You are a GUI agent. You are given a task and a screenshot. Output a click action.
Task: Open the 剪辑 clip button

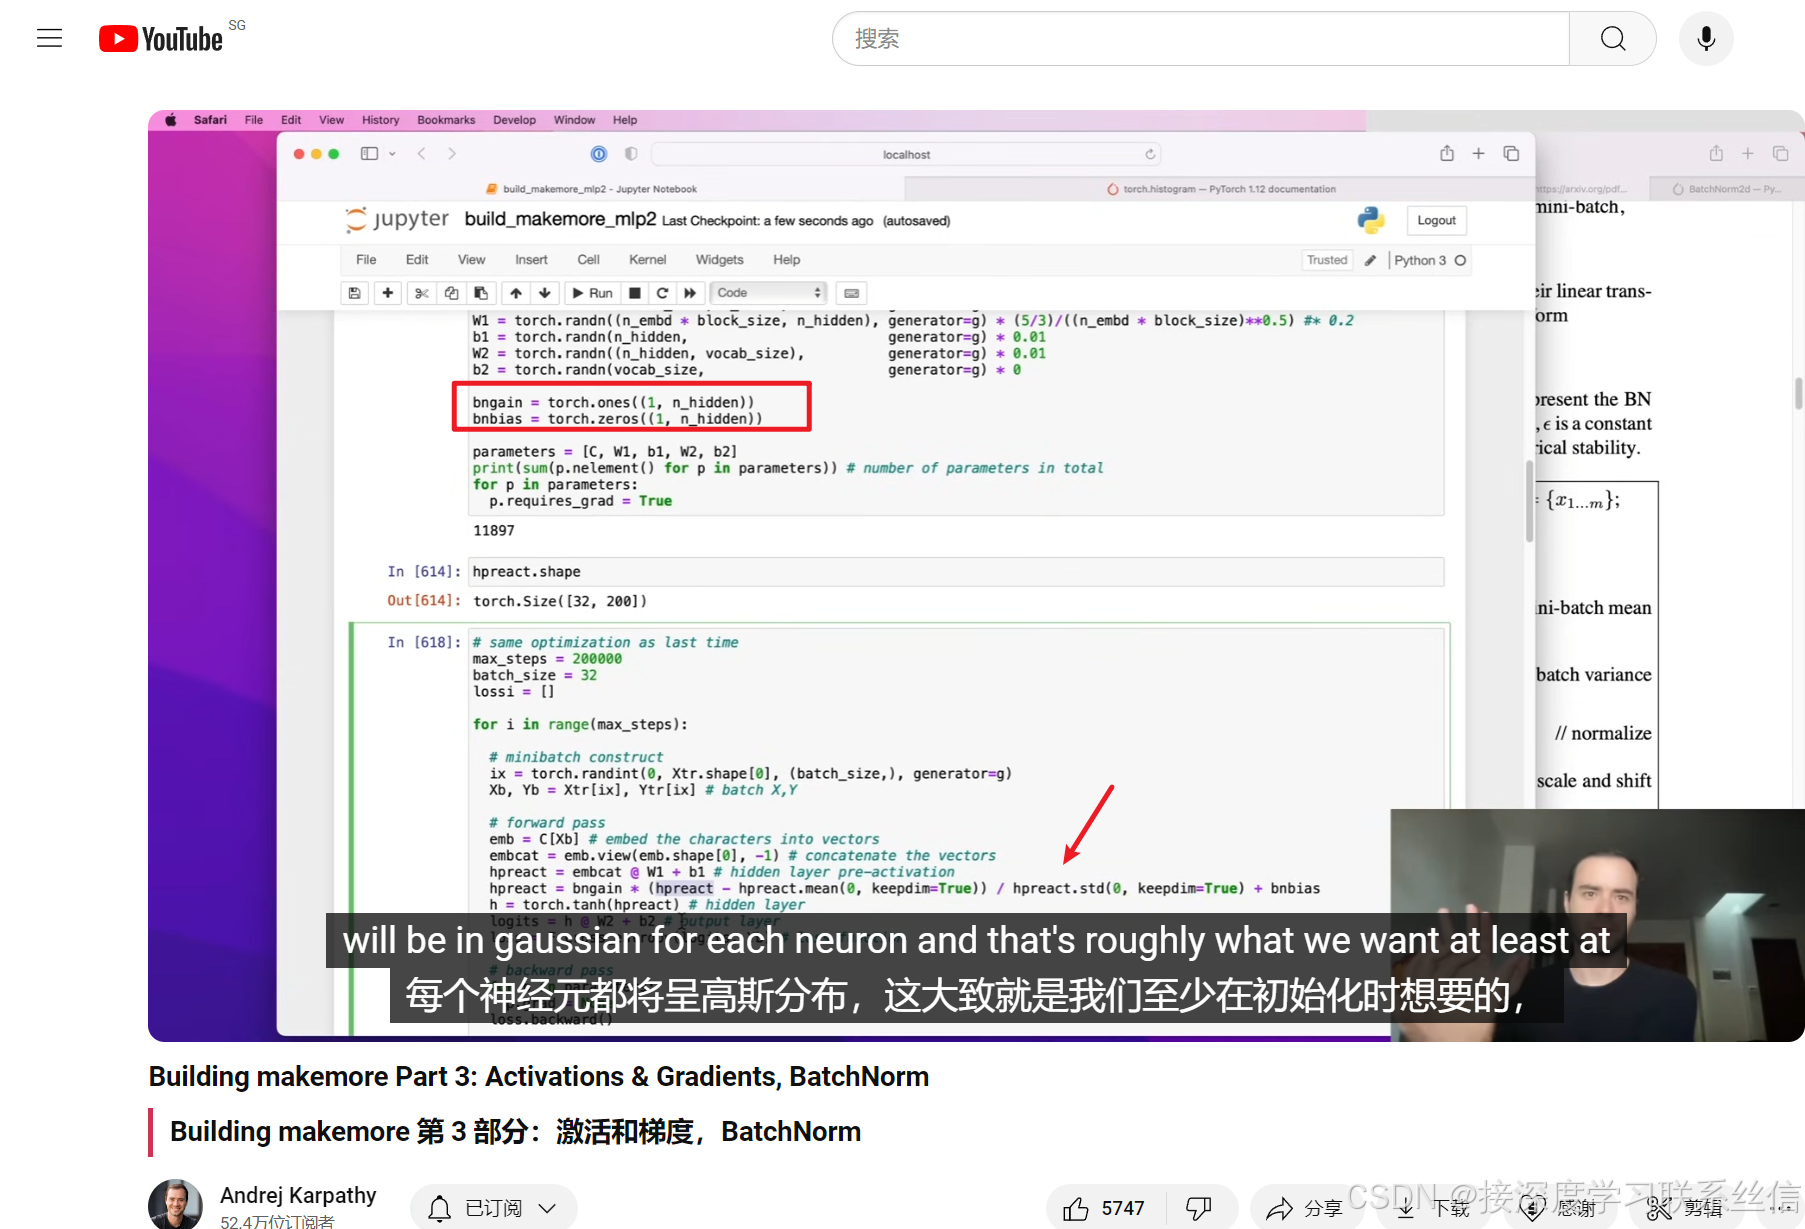(1686, 1208)
